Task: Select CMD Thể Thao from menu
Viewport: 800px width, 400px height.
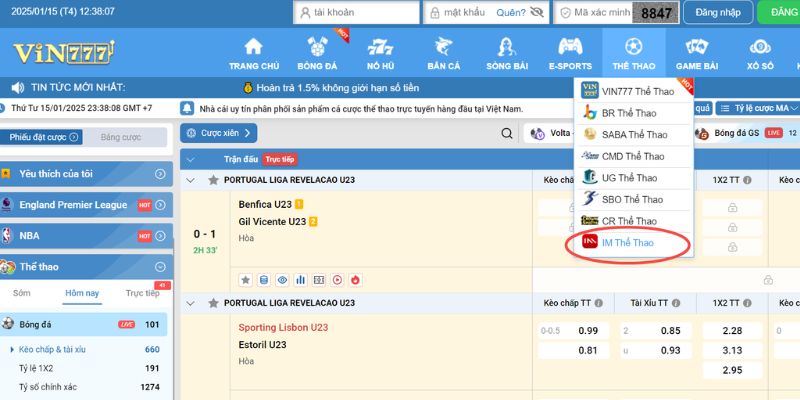Action: pos(634,156)
